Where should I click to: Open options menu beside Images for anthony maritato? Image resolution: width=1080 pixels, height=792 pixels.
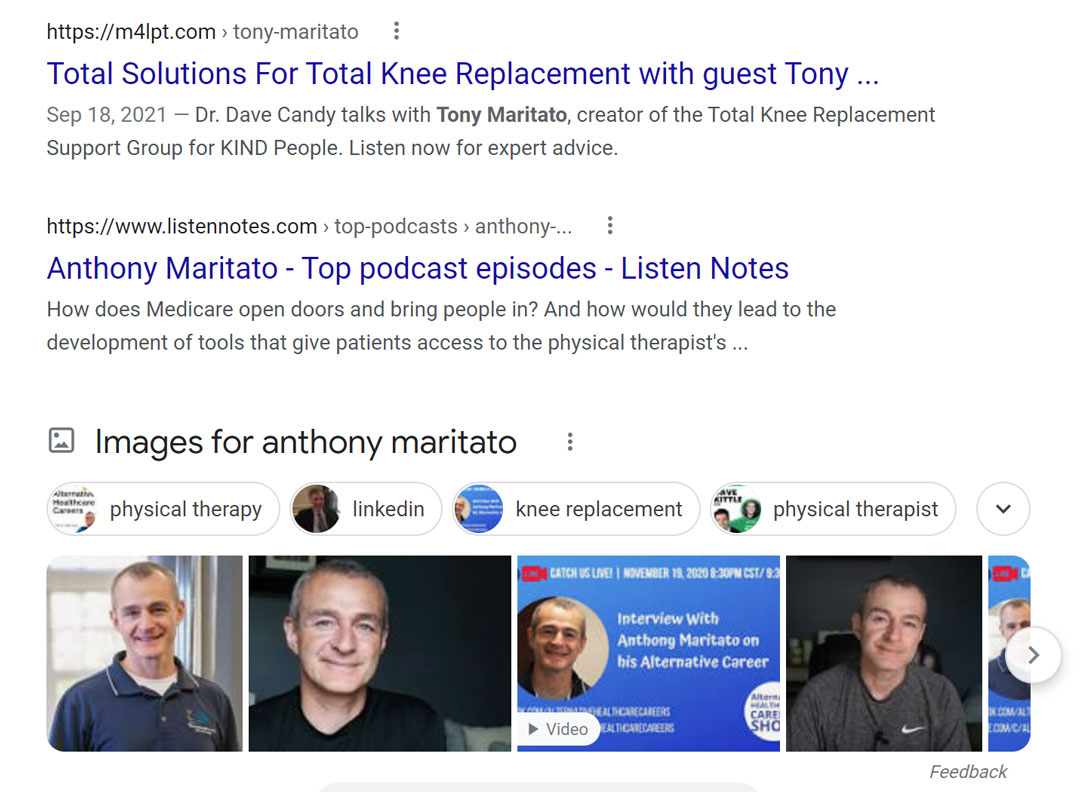tap(570, 442)
